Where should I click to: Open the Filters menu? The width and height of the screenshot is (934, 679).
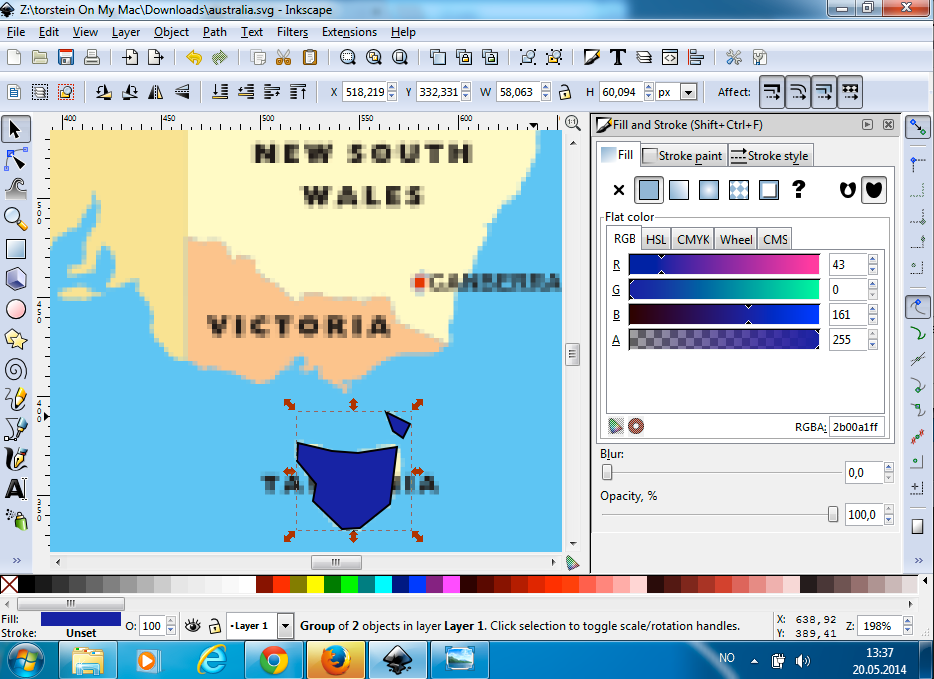click(x=291, y=31)
